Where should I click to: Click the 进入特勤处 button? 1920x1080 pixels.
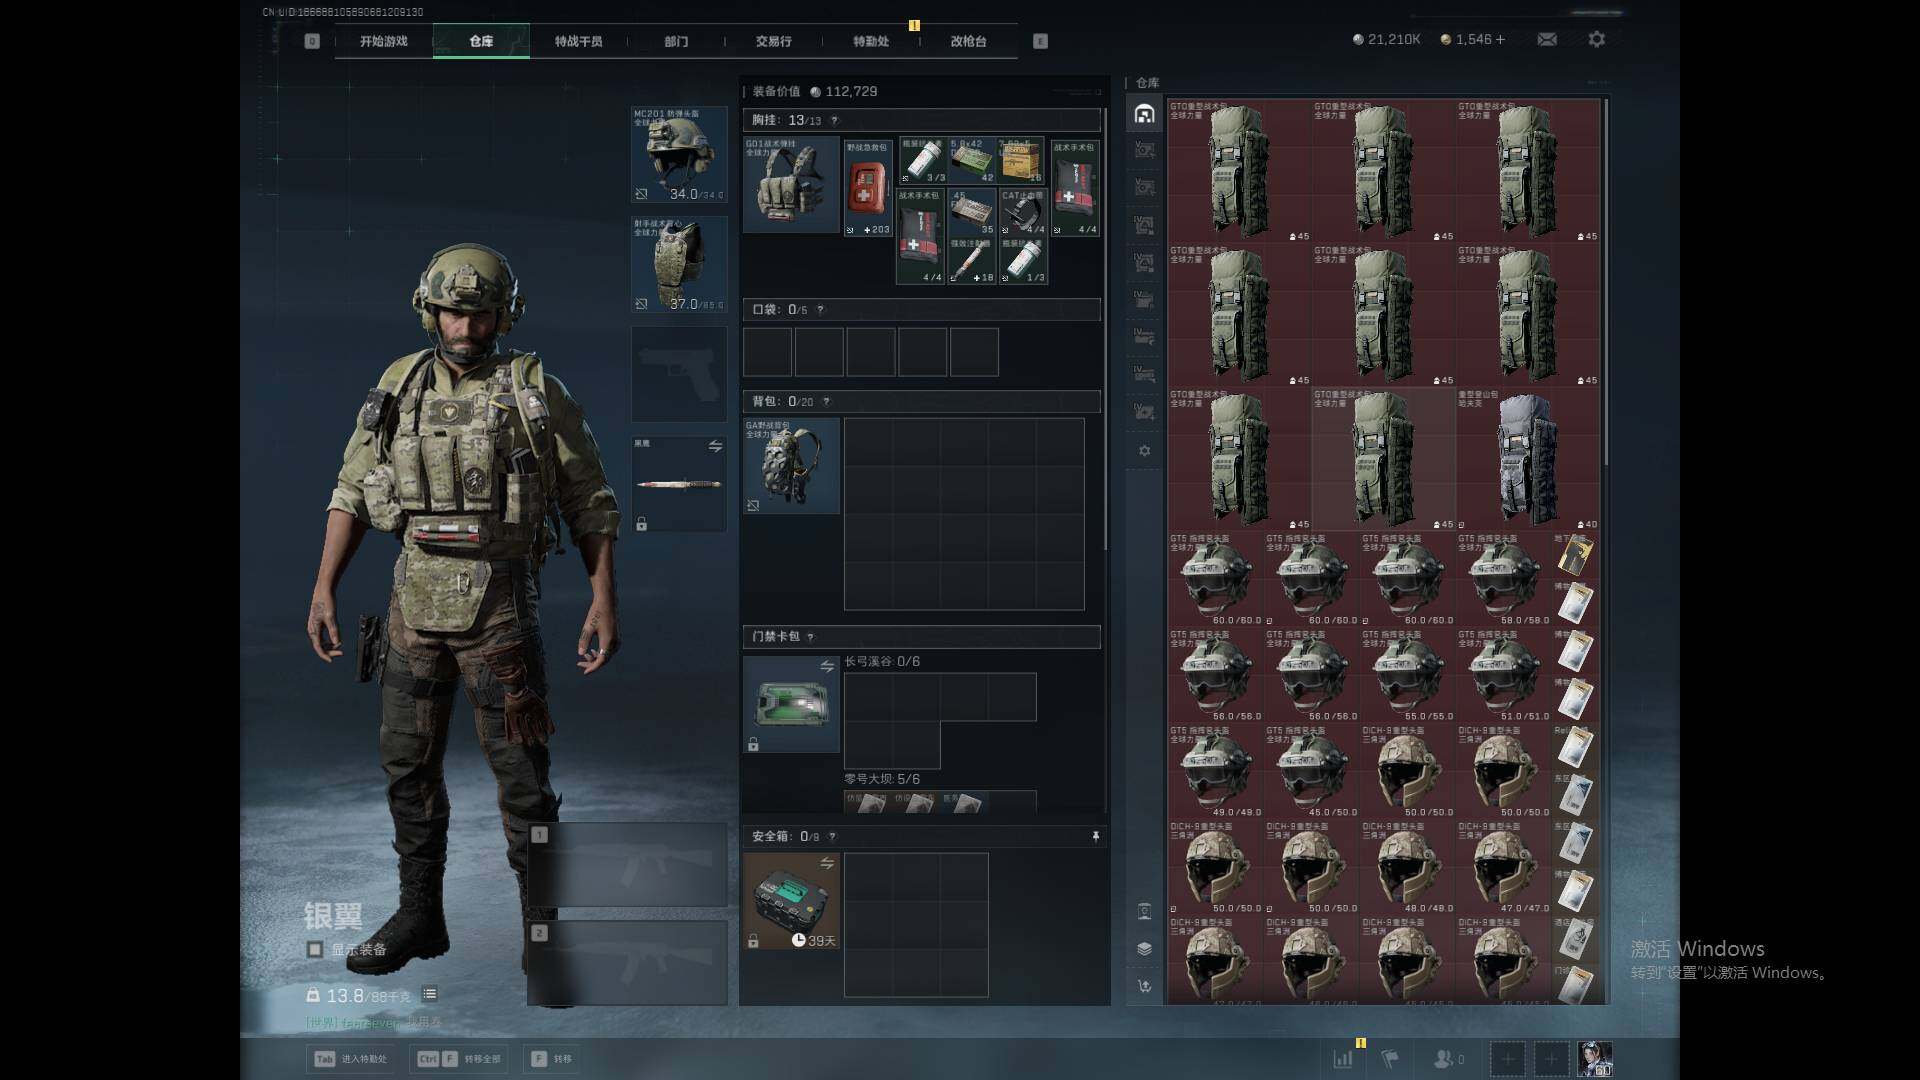(x=351, y=1058)
